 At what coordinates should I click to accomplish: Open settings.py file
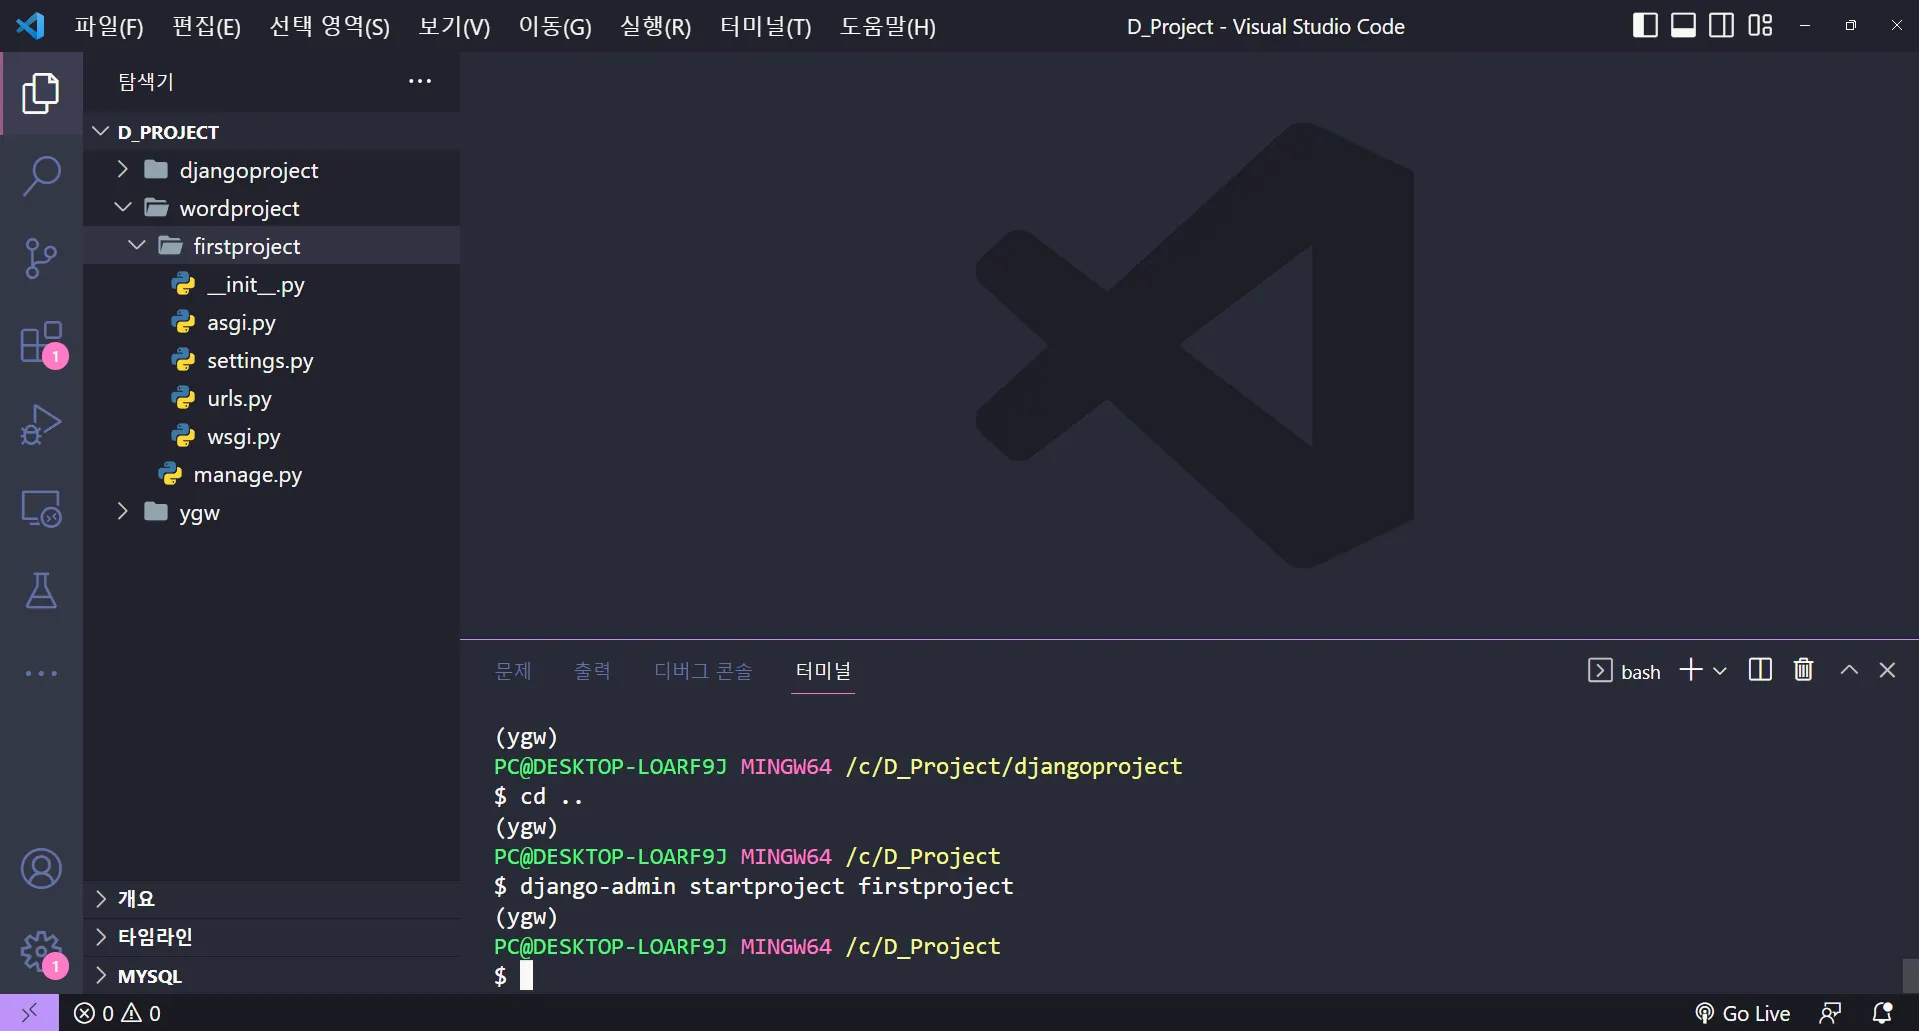(x=271, y=360)
